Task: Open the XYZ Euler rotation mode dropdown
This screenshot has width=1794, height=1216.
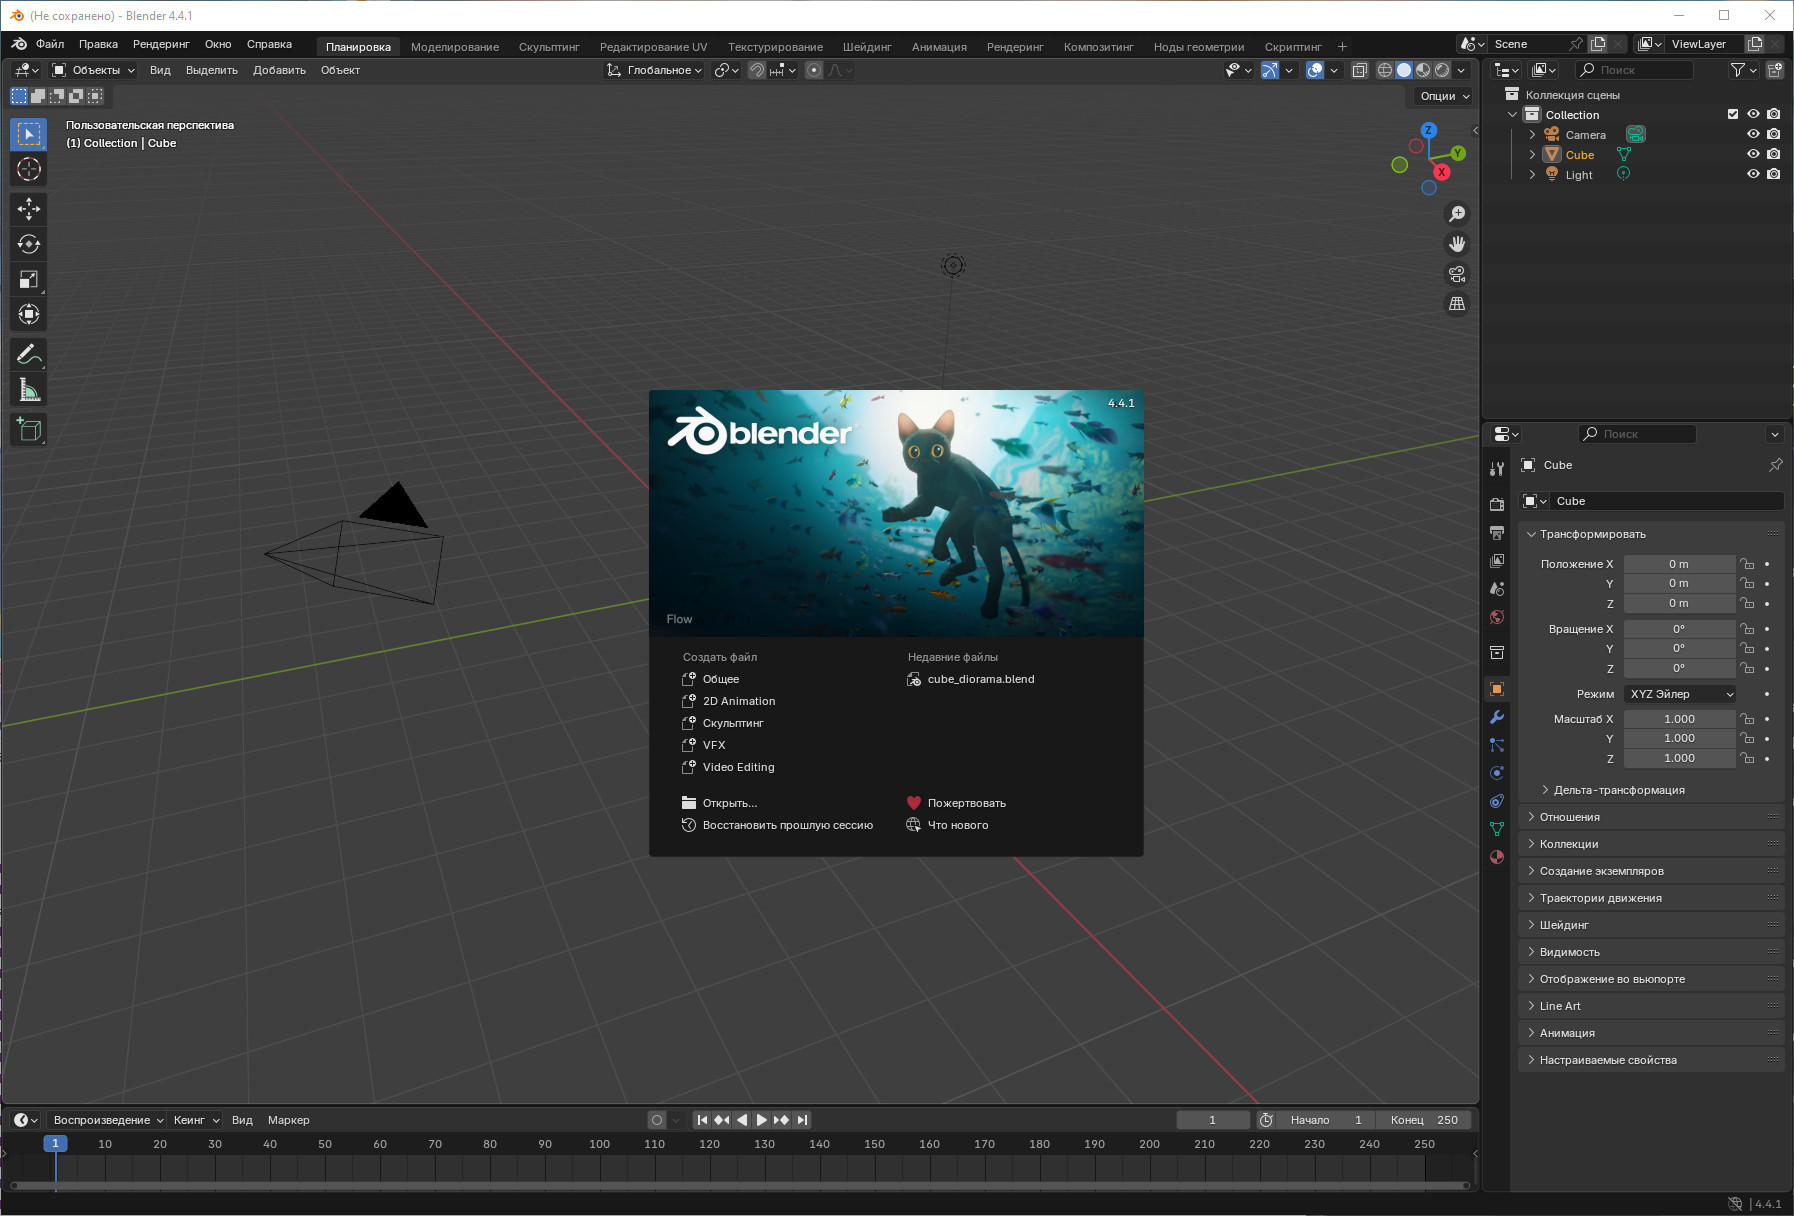Action: 1680,694
